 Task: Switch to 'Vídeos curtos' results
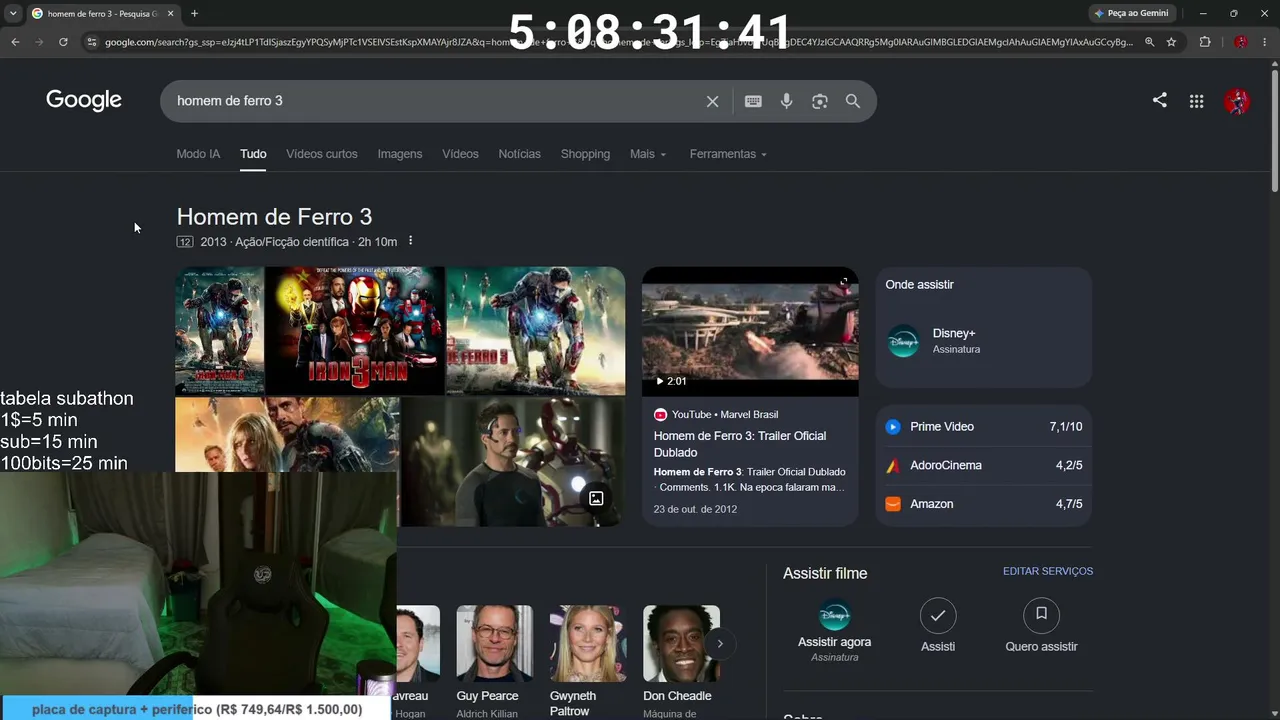point(322,154)
